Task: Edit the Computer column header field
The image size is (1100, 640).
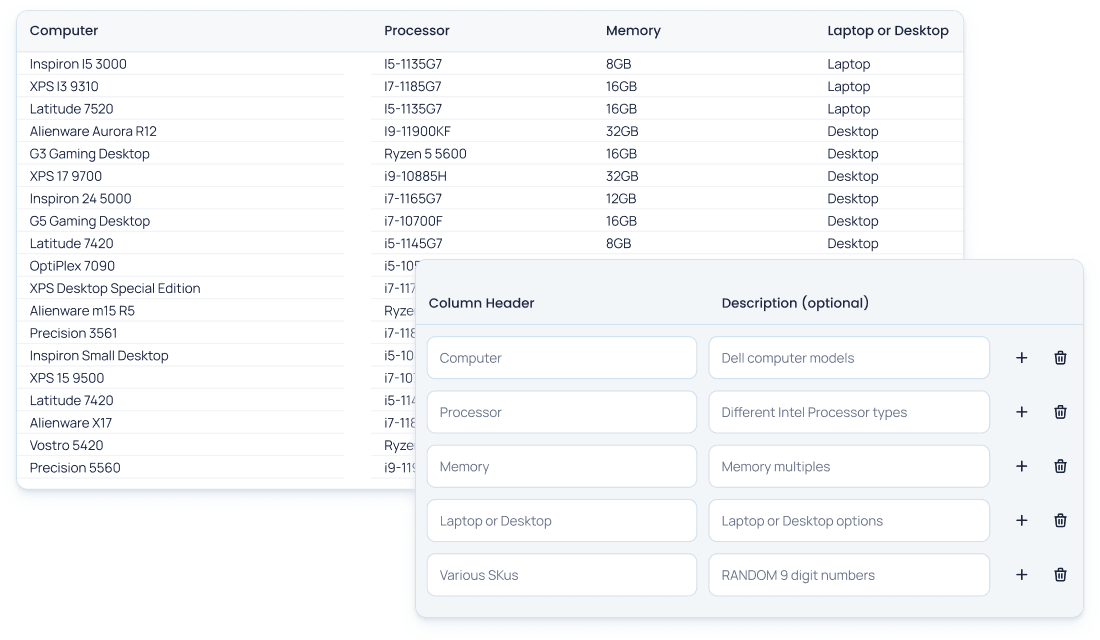Action: [x=561, y=358]
